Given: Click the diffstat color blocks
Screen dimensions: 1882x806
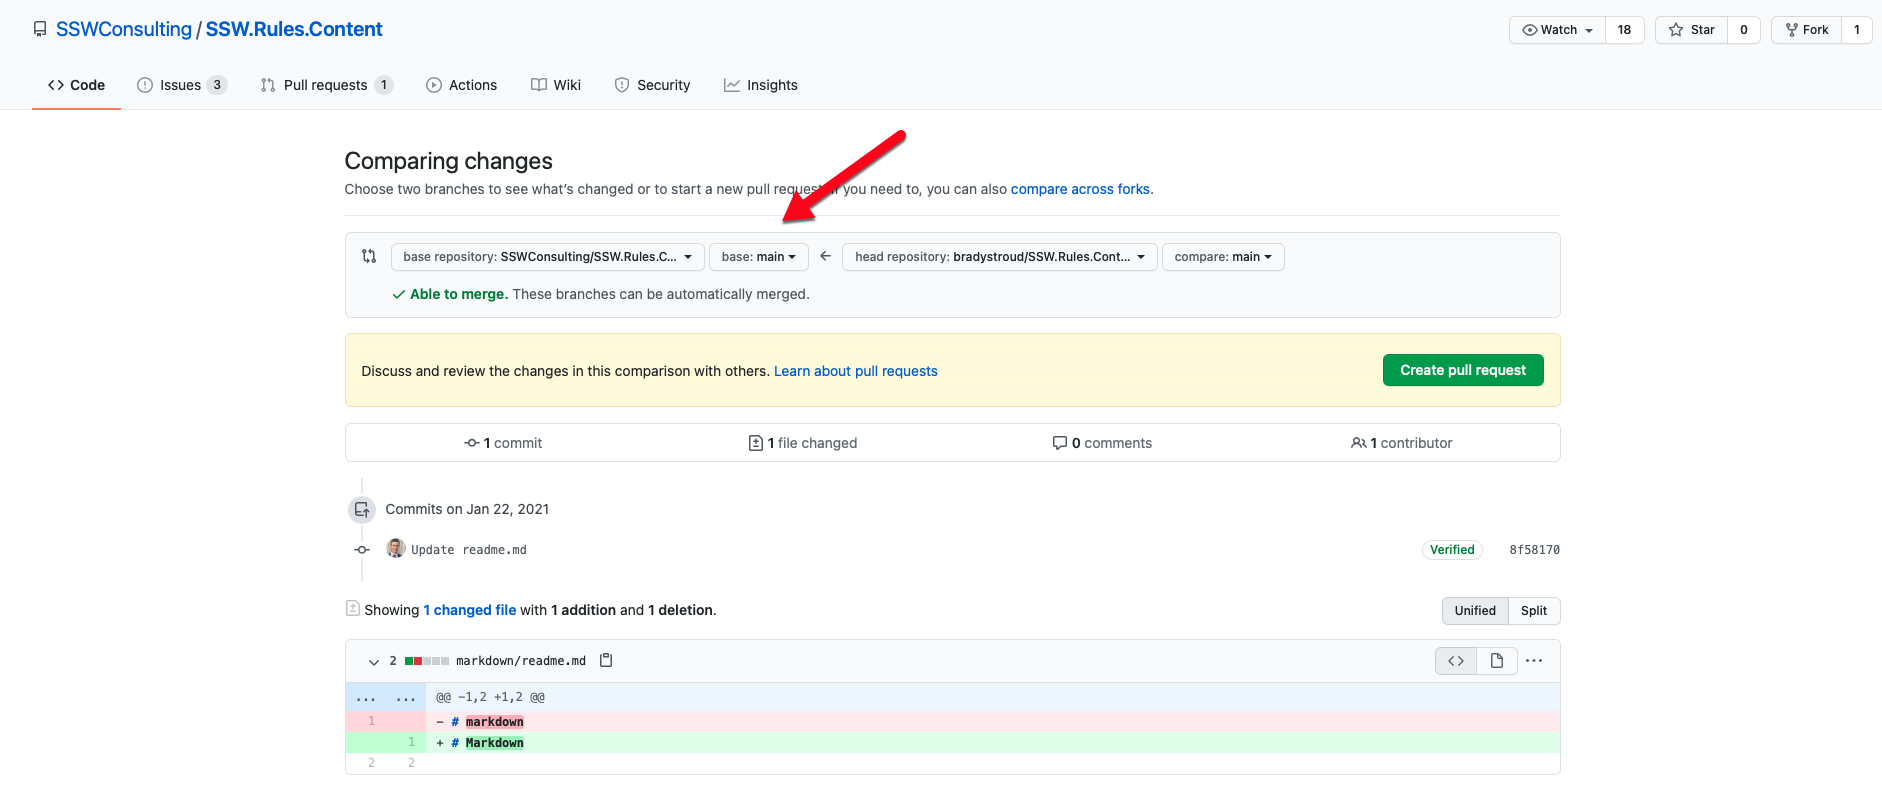Looking at the screenshot, I should pos(427,661).
